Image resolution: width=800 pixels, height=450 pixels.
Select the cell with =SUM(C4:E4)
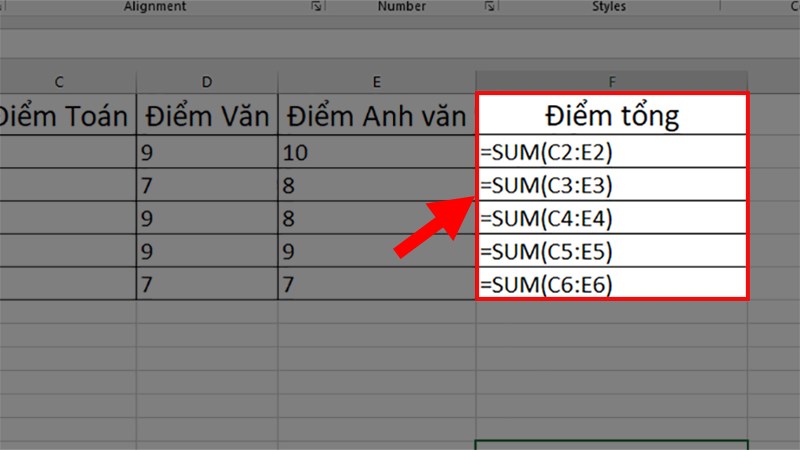[612, 218]
